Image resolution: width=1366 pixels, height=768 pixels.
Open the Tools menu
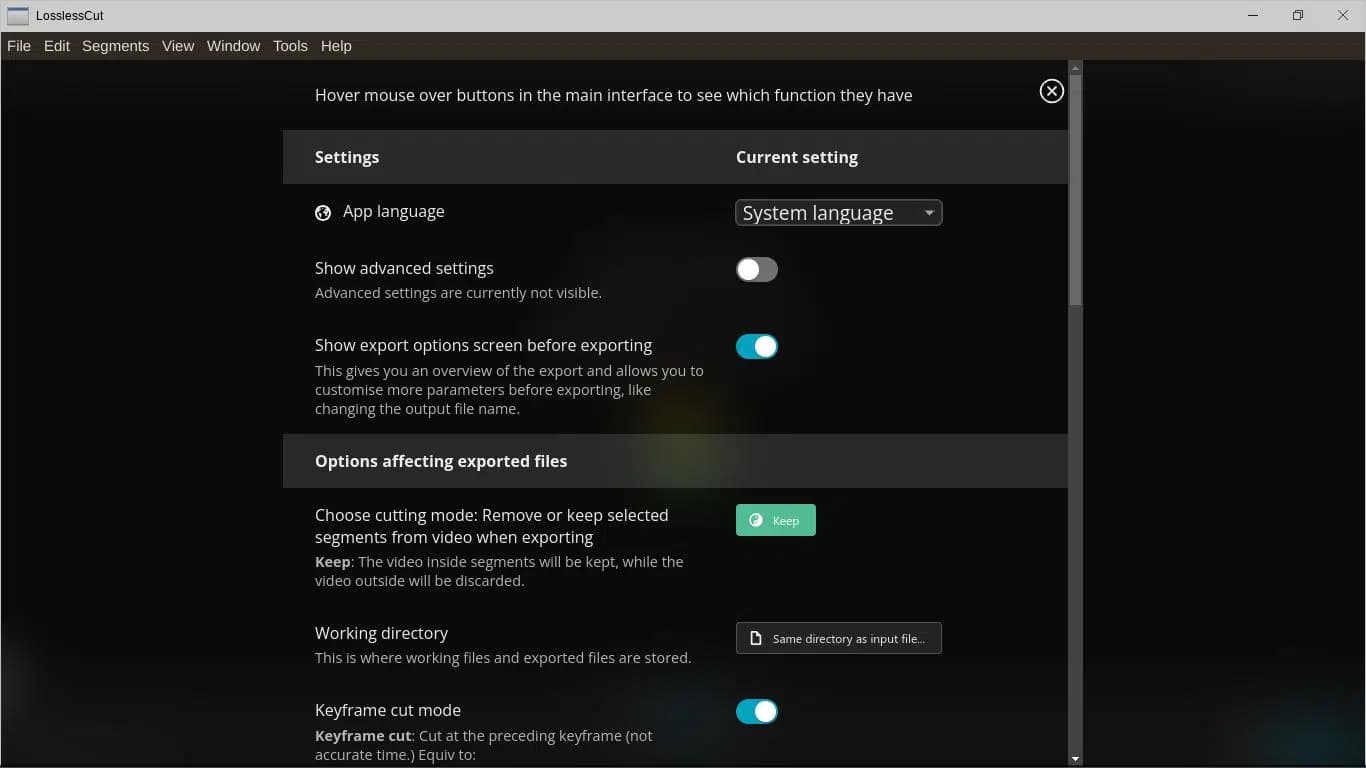click(x=290, y=46)
